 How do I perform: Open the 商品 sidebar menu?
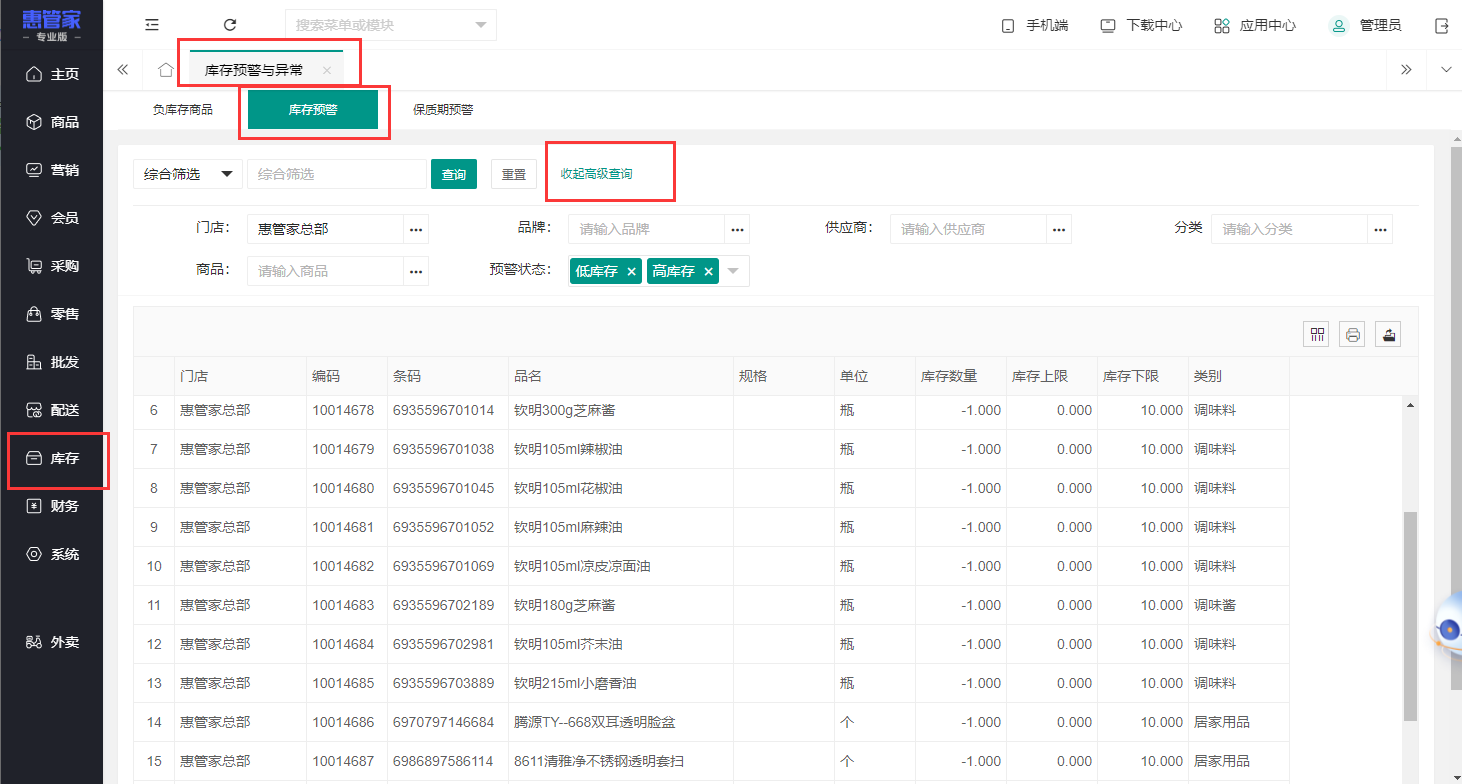point(52,122)
